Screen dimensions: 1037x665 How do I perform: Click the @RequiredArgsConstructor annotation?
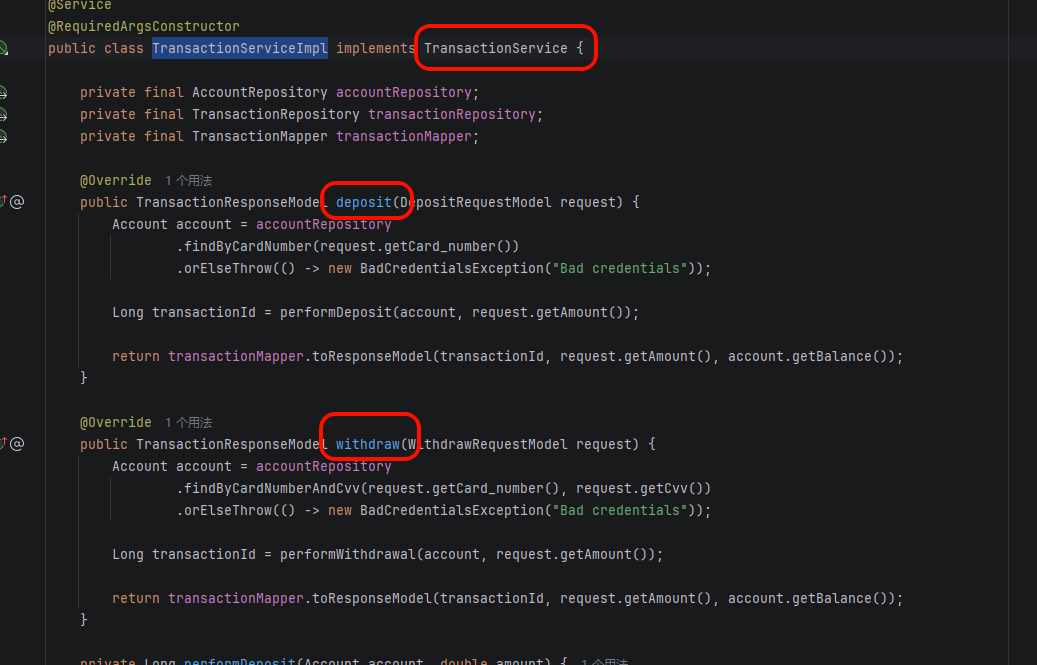pos(144,26)
